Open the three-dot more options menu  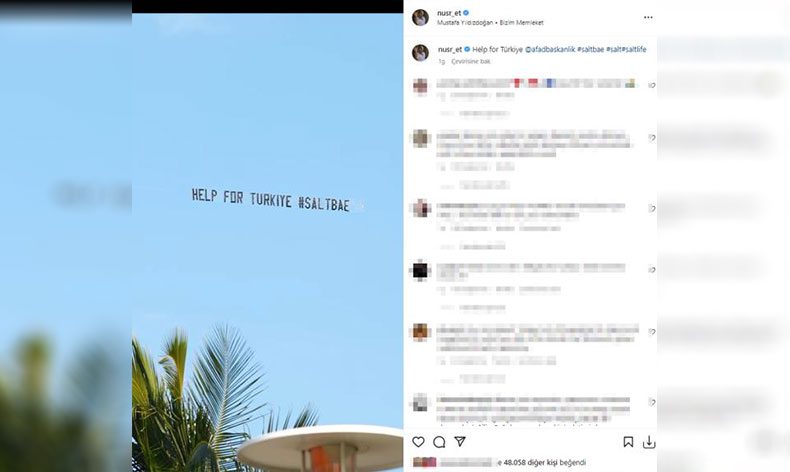648,17
